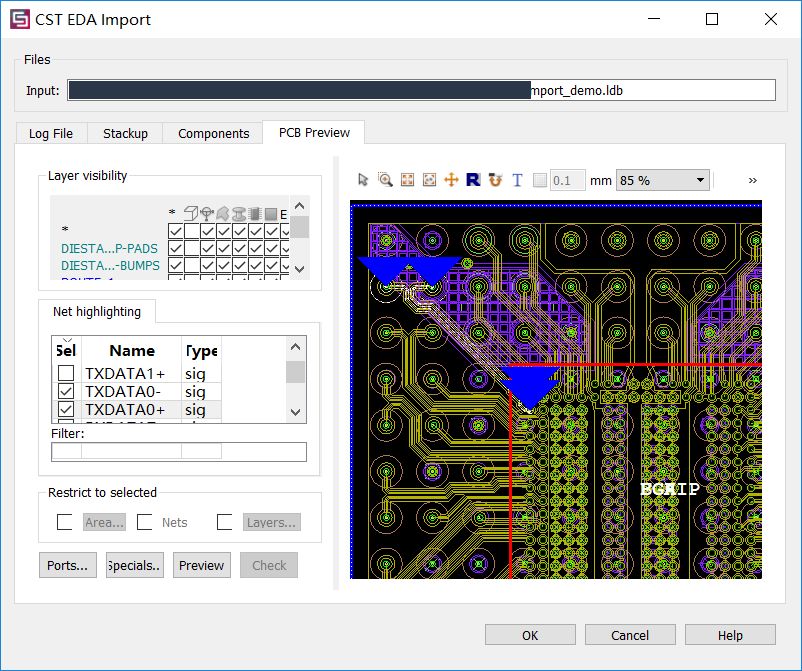The height and width of the screenshot is (671, 802).
Task: Select the Net highlighting tab
Action: tap(97, 311)
